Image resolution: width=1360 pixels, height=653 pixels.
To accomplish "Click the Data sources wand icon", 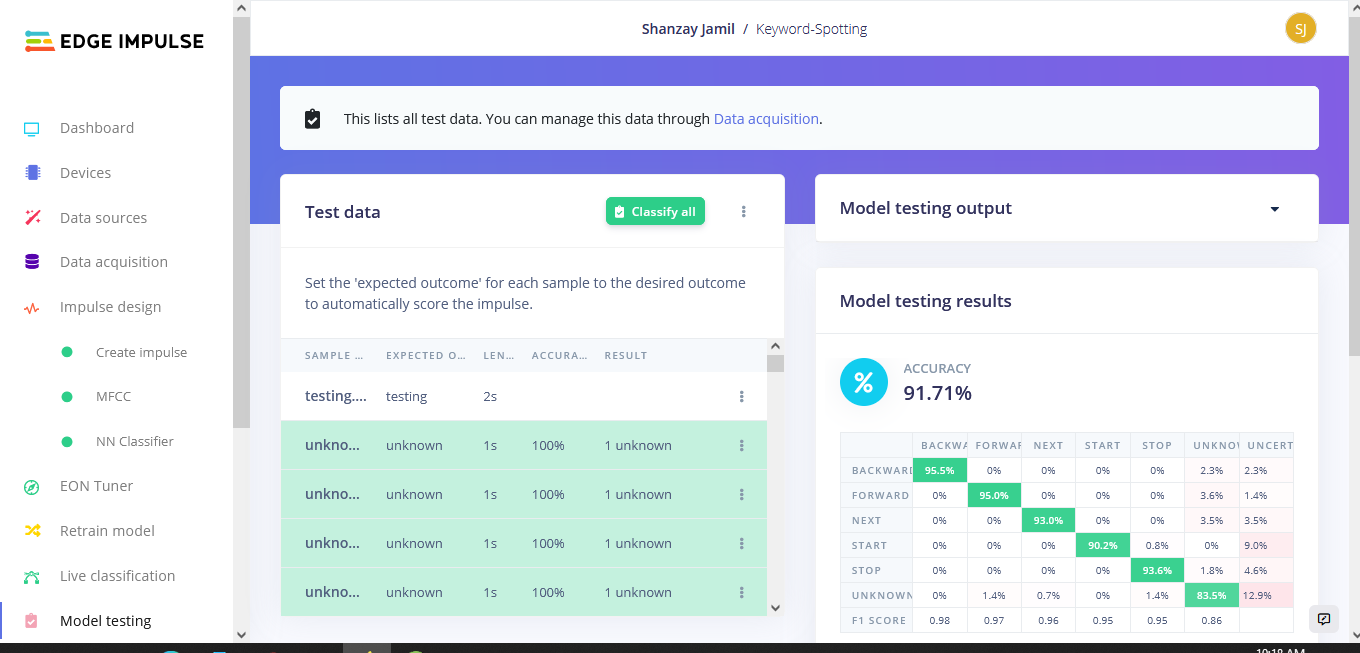I will (32, 218).
